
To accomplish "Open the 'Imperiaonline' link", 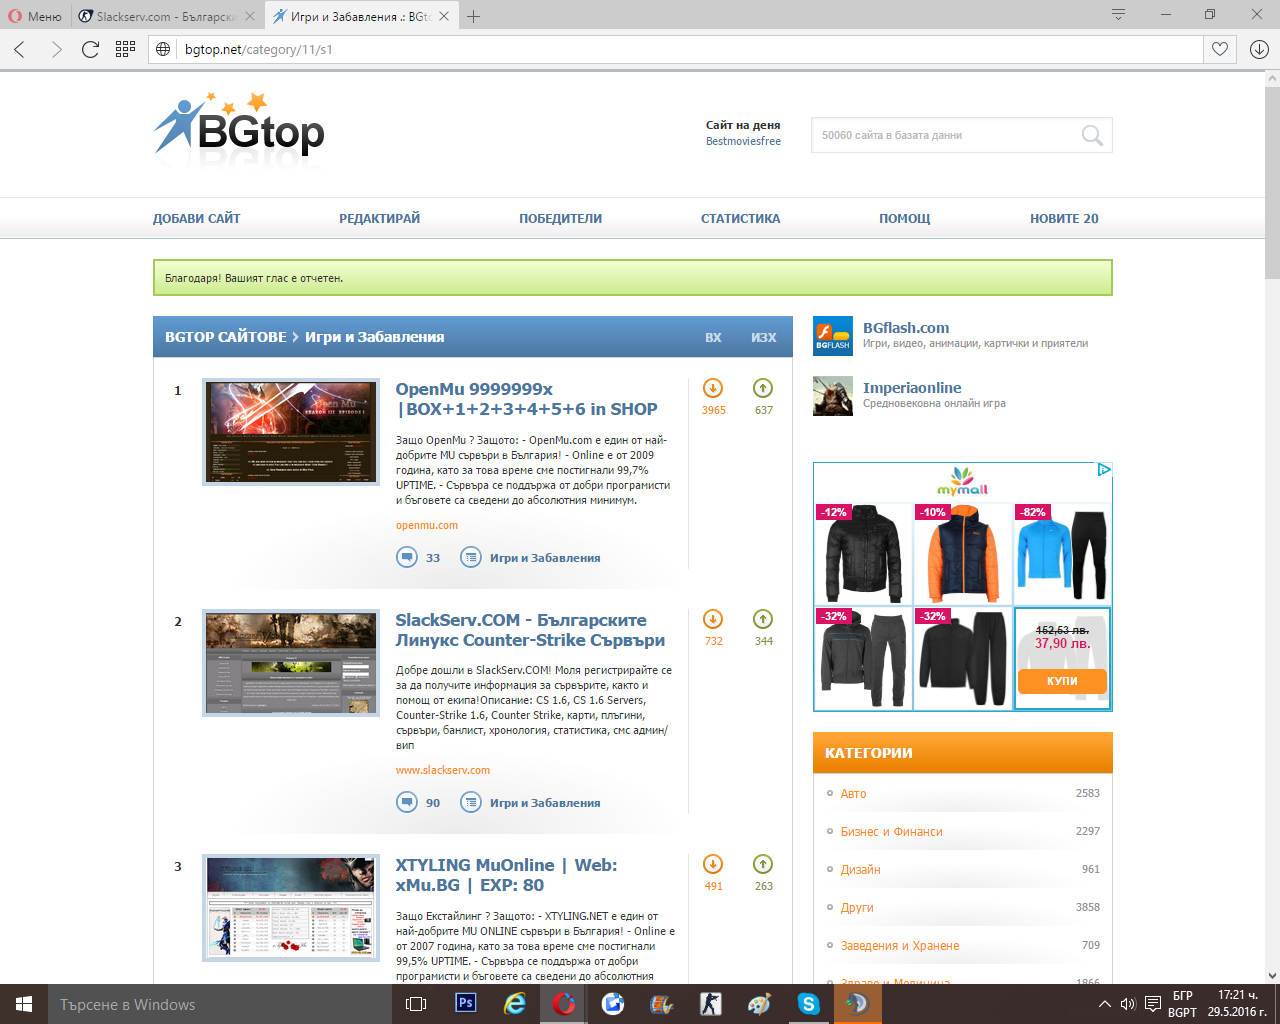I will pyautogui.click(x=912, y=388).
